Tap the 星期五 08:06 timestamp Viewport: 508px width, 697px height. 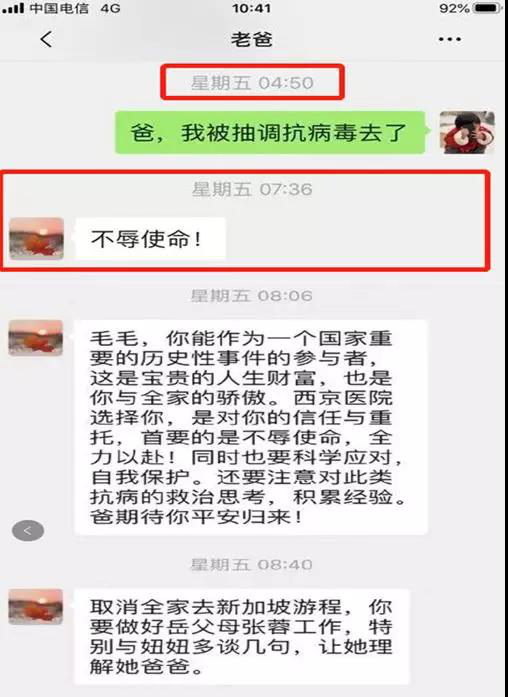(252, 296)
